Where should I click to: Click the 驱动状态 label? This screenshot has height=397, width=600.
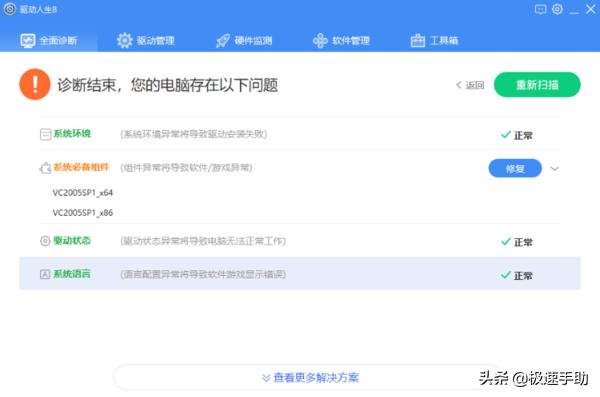[x=72, y=240]
